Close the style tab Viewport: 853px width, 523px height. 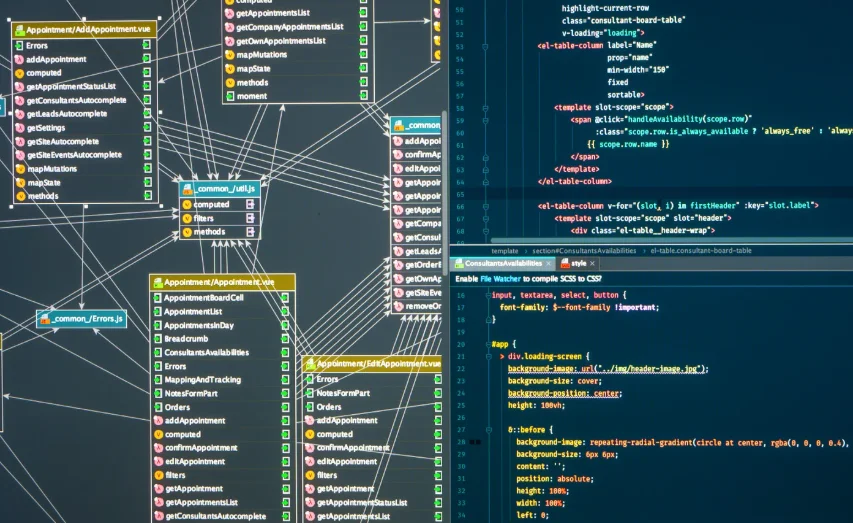click(x=592, y=264)
